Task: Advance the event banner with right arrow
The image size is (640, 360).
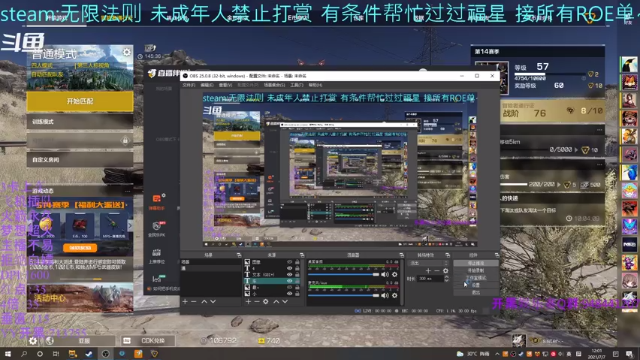Action: click(x=130, y=225)
